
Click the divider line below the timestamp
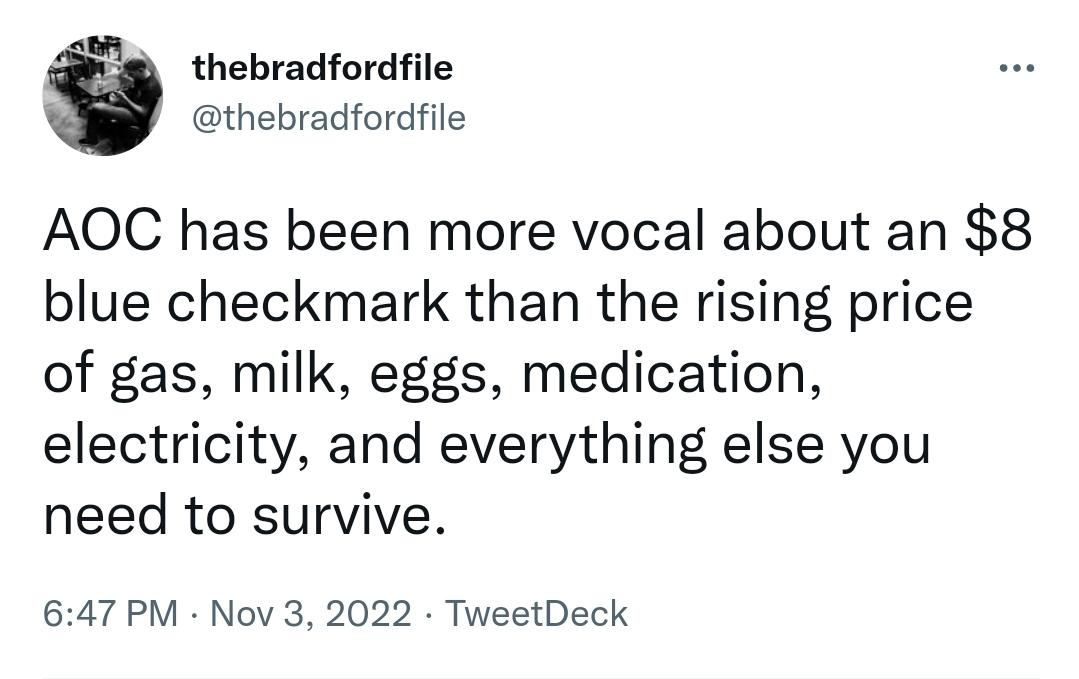tap(541, 677)
